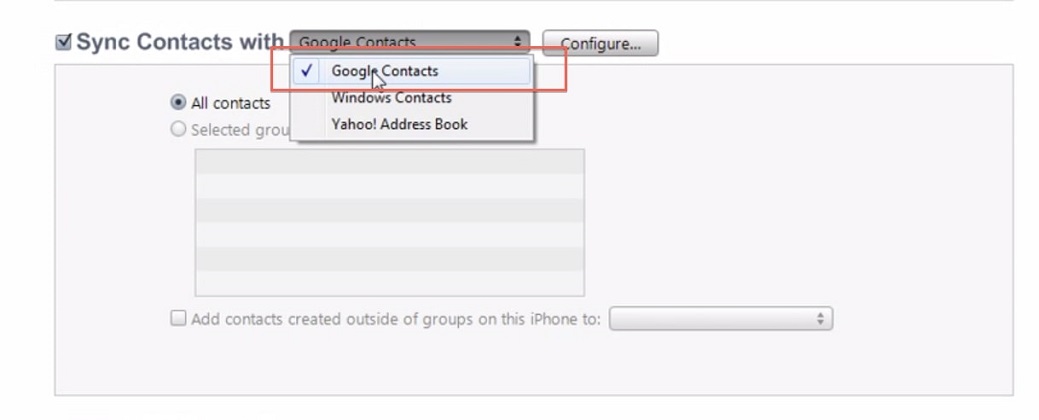Select the Selected groups radio button

[x=178, y=129]
